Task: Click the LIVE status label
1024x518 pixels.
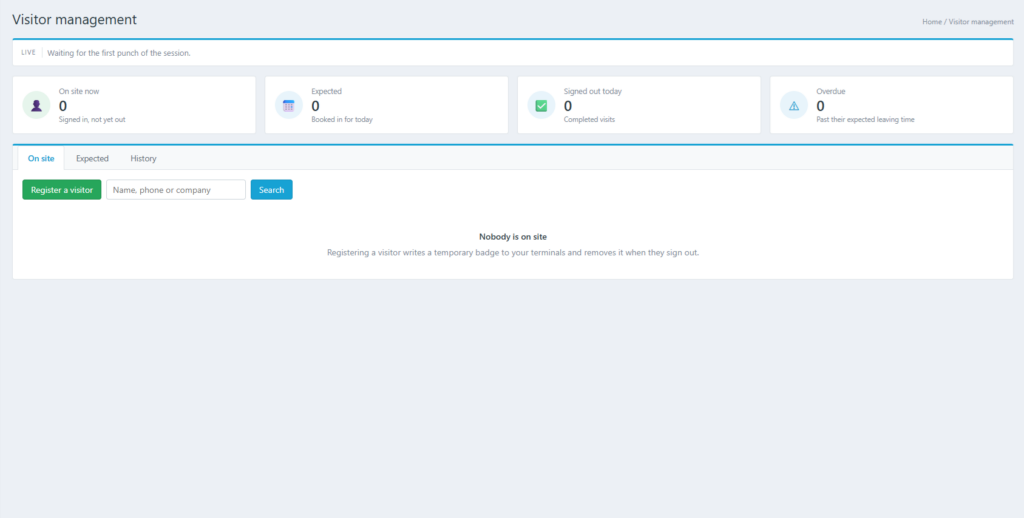Action: (x=28, y=53)
